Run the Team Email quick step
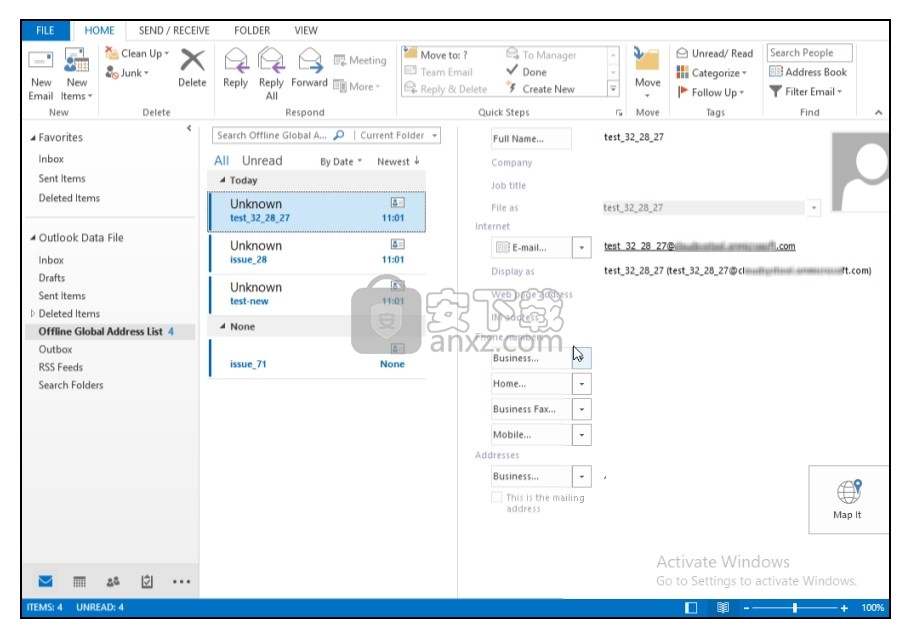 (x=439, y=71)
